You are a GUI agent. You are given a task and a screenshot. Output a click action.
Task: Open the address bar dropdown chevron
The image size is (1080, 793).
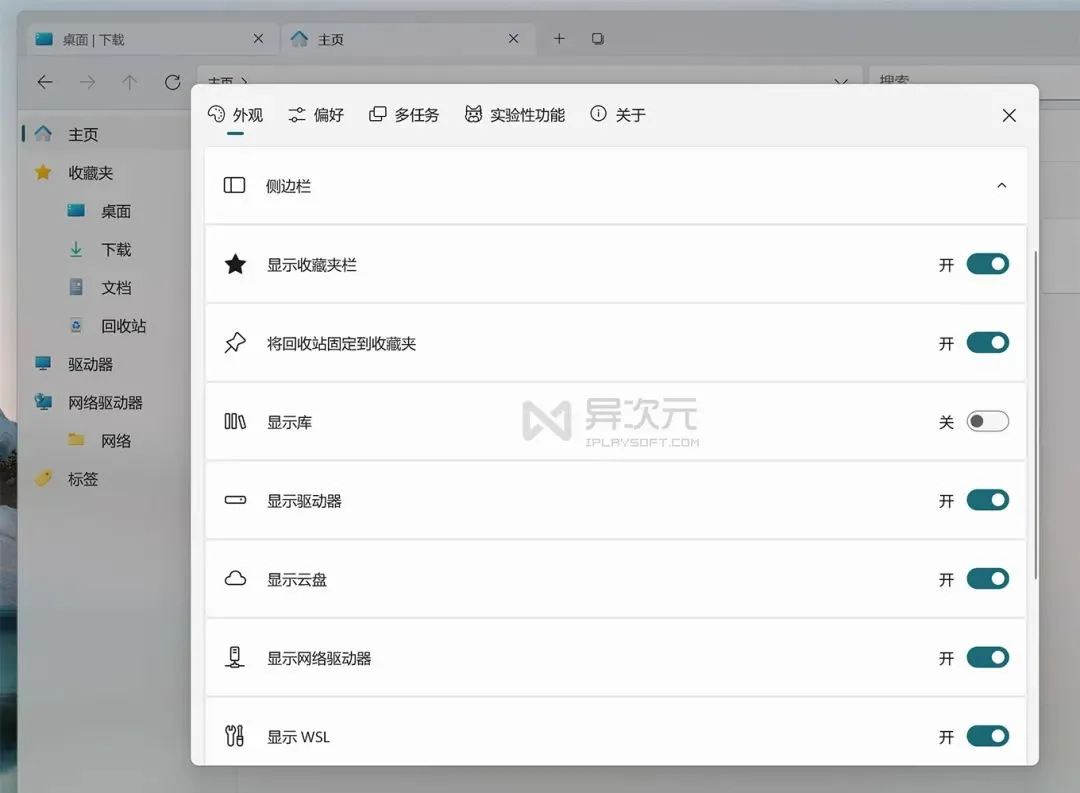point(841,81)
